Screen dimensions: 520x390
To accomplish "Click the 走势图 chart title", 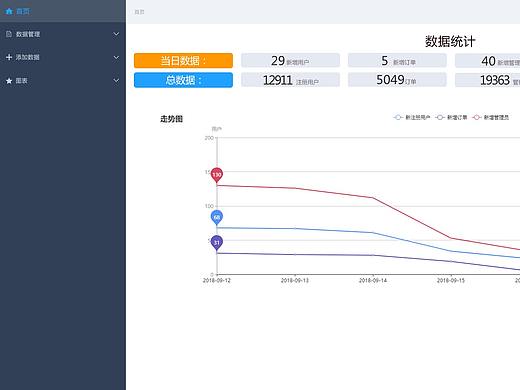I will (171, 119).
